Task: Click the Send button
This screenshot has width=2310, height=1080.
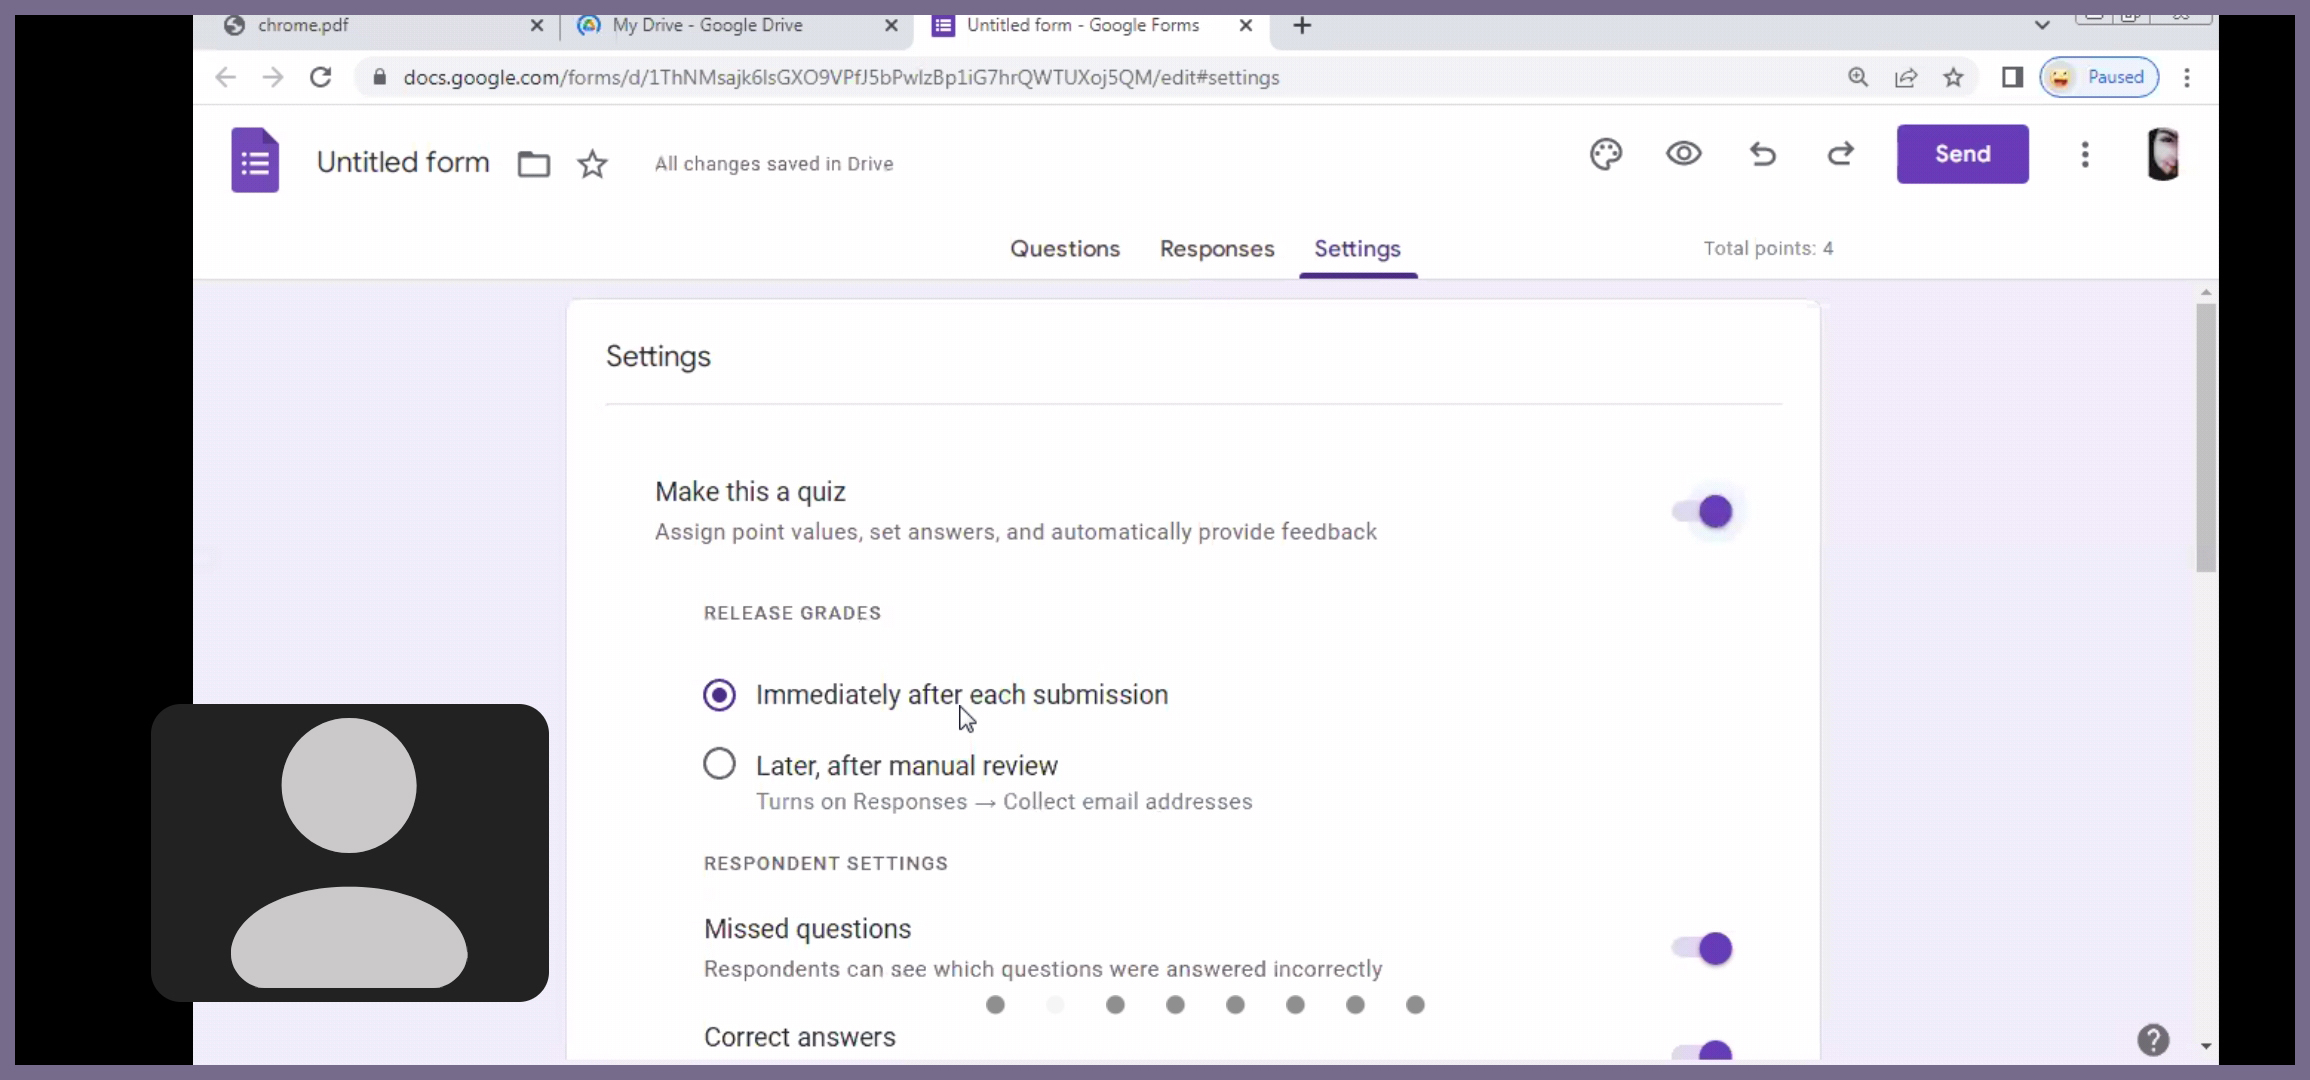Action: tap(1962, 154)
